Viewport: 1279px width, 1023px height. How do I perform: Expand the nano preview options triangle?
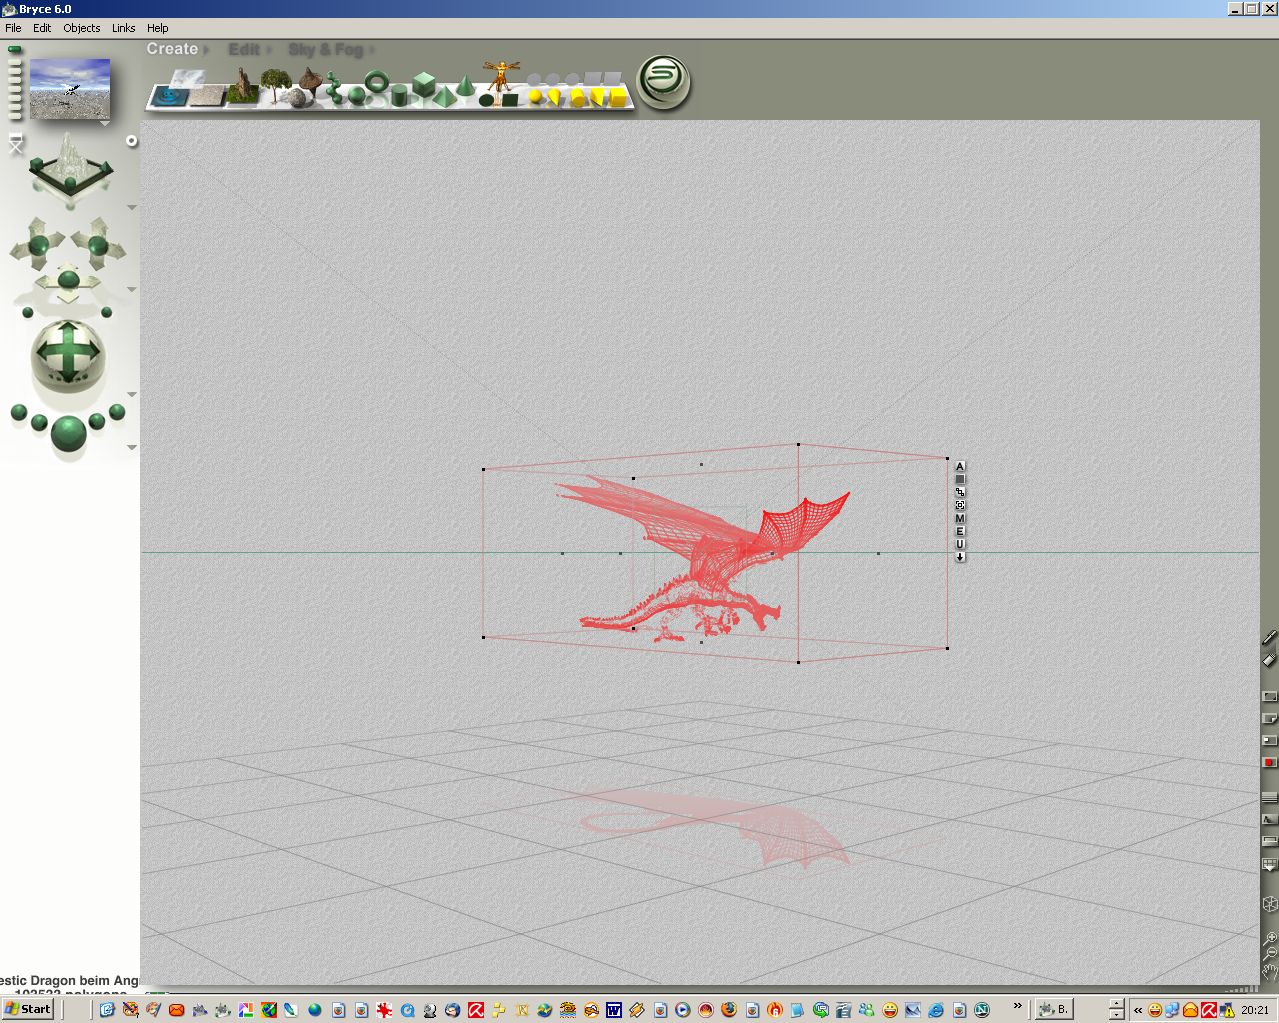click(x=105, y=124)
